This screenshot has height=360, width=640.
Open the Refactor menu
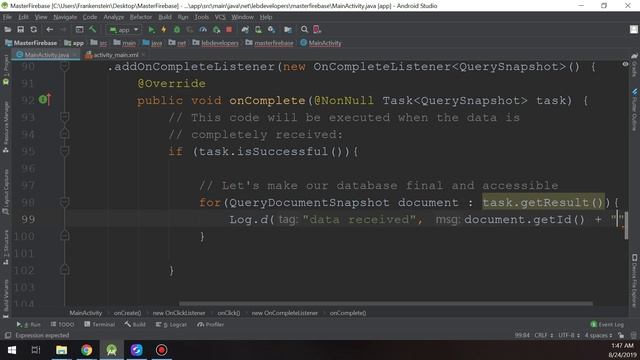tap(141, 17)
